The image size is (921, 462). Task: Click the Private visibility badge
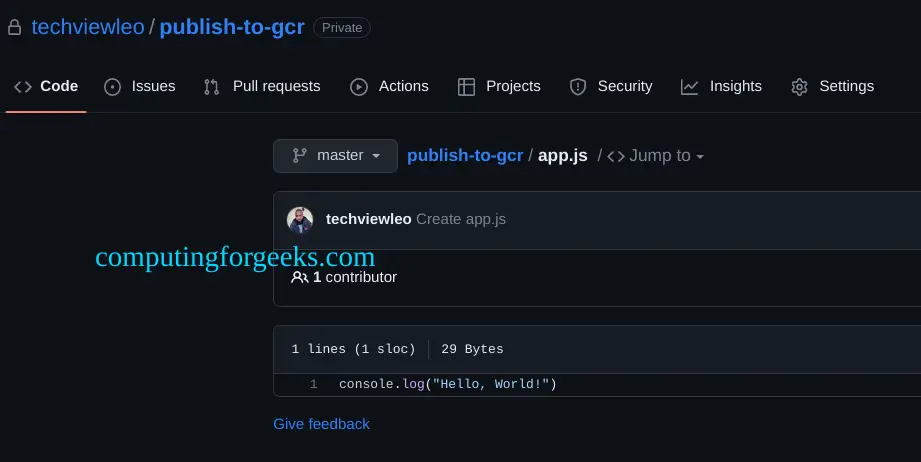[342, 28]
